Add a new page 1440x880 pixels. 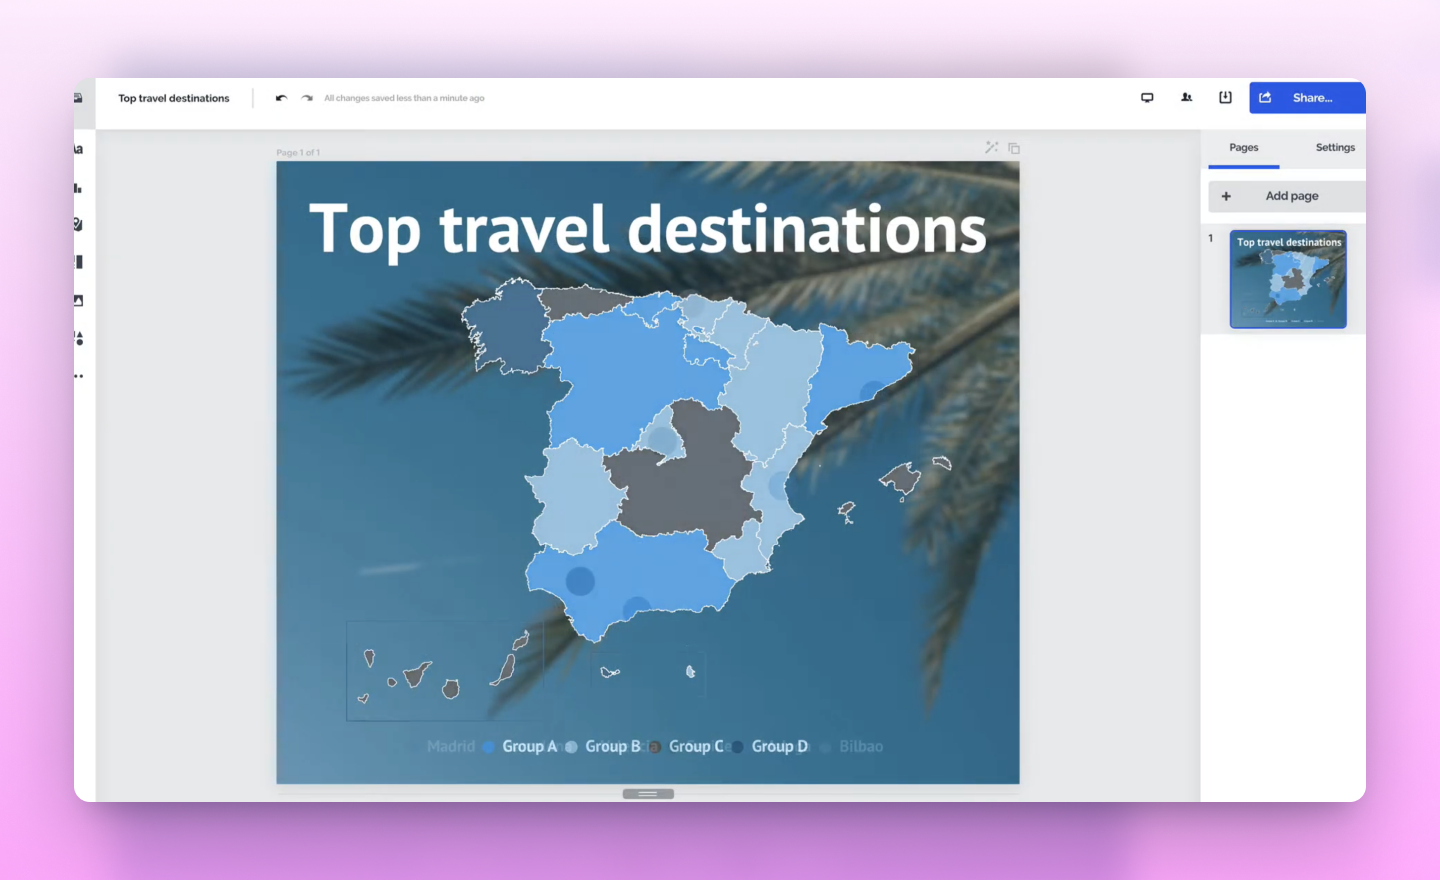(x=1286, y=195)
